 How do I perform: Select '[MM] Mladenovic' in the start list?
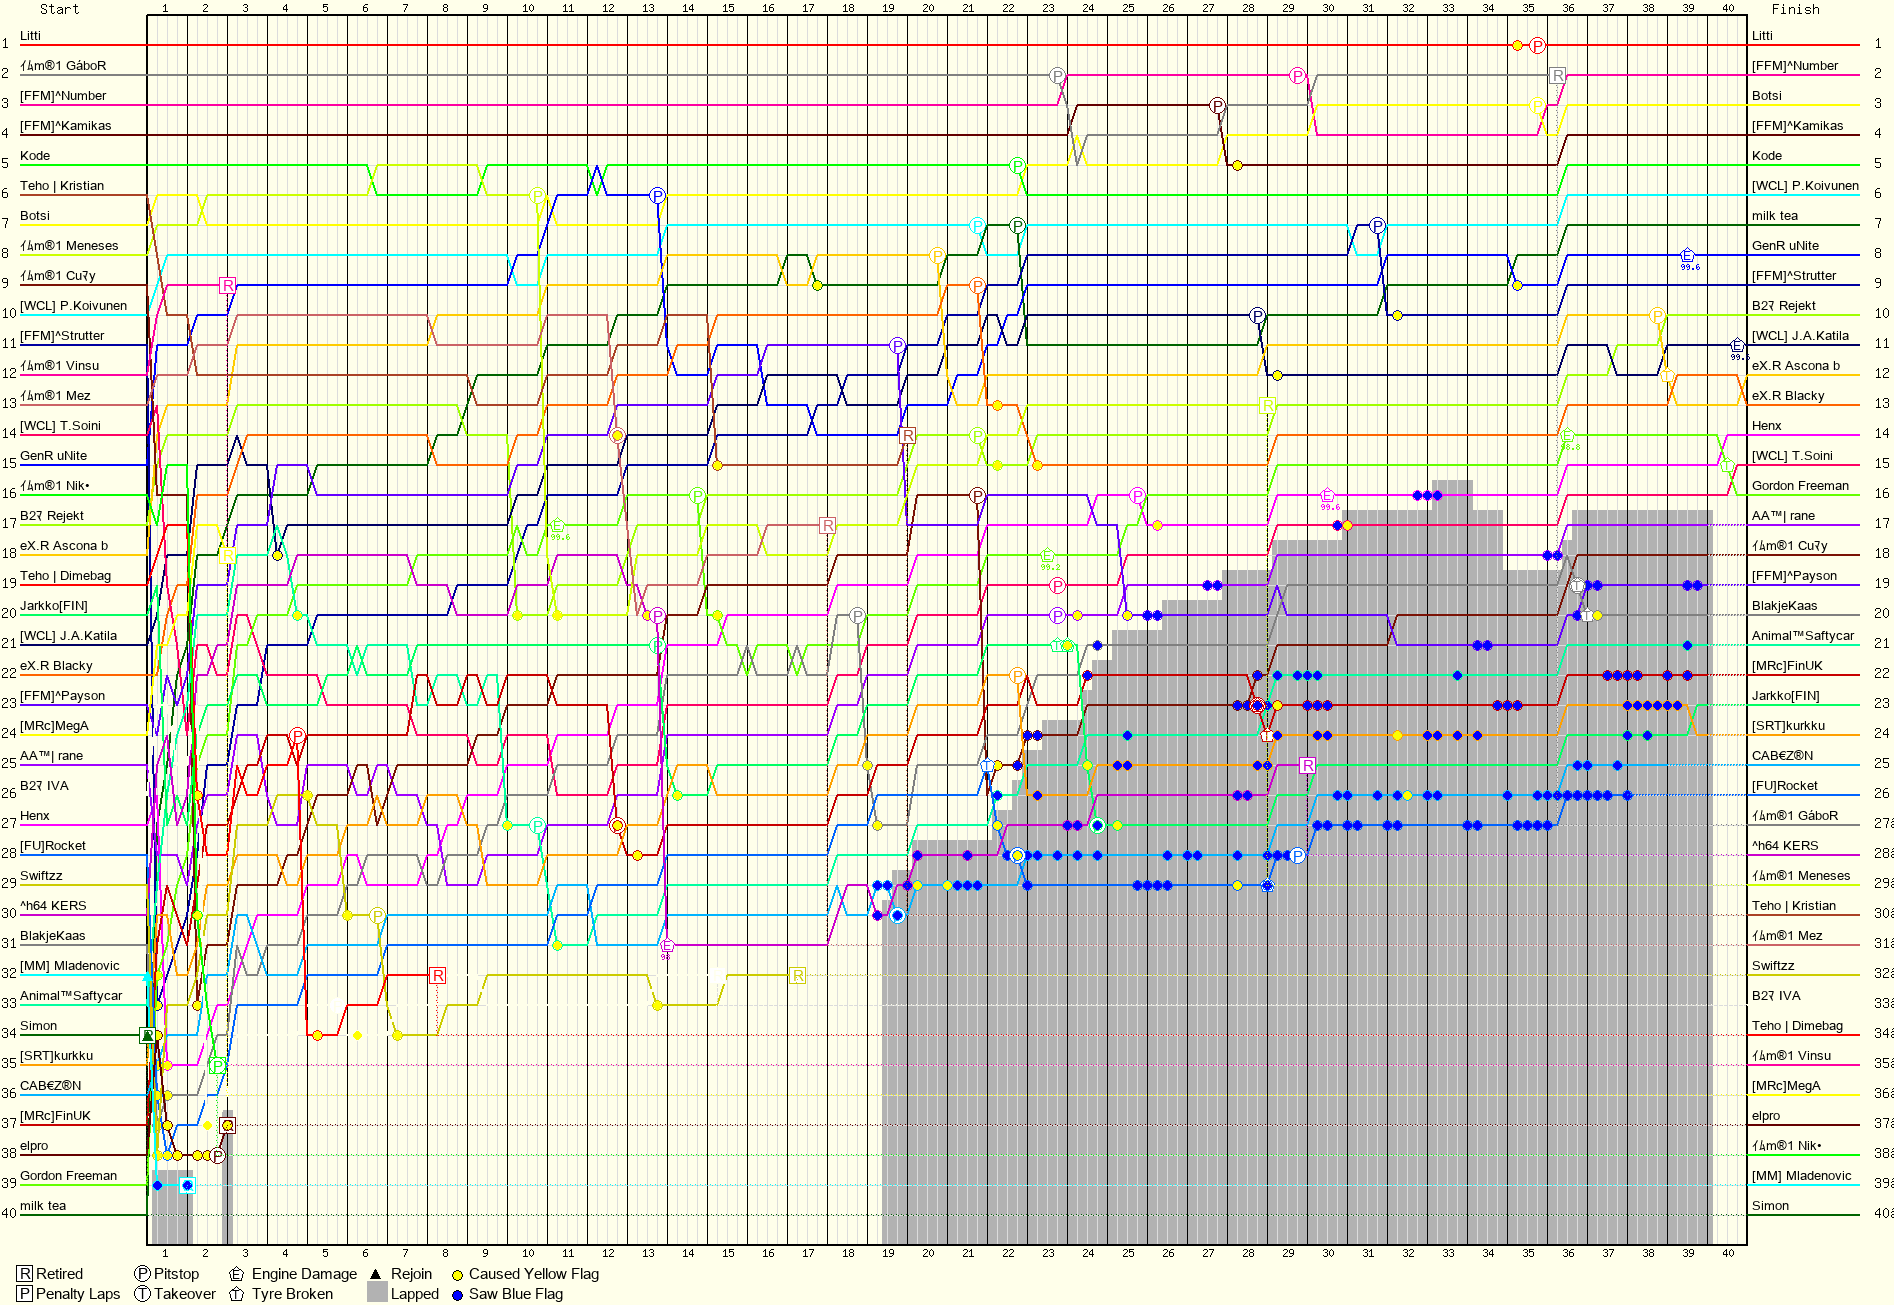(x=70, y=966)
